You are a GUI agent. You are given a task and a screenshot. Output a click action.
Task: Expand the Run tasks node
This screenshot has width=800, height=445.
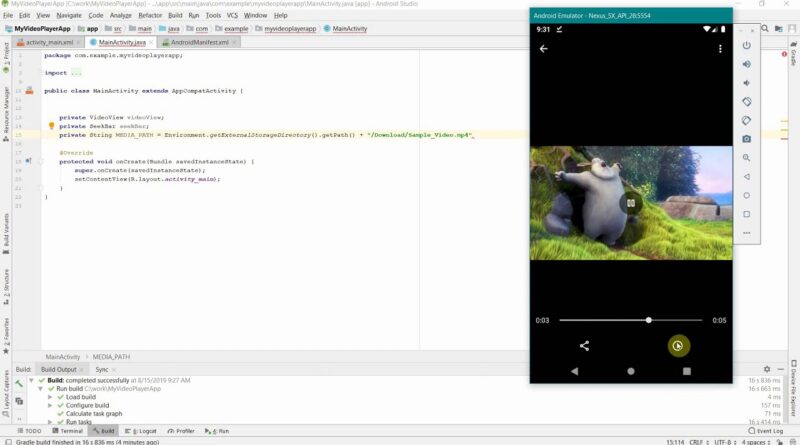(x=50, y=422)
